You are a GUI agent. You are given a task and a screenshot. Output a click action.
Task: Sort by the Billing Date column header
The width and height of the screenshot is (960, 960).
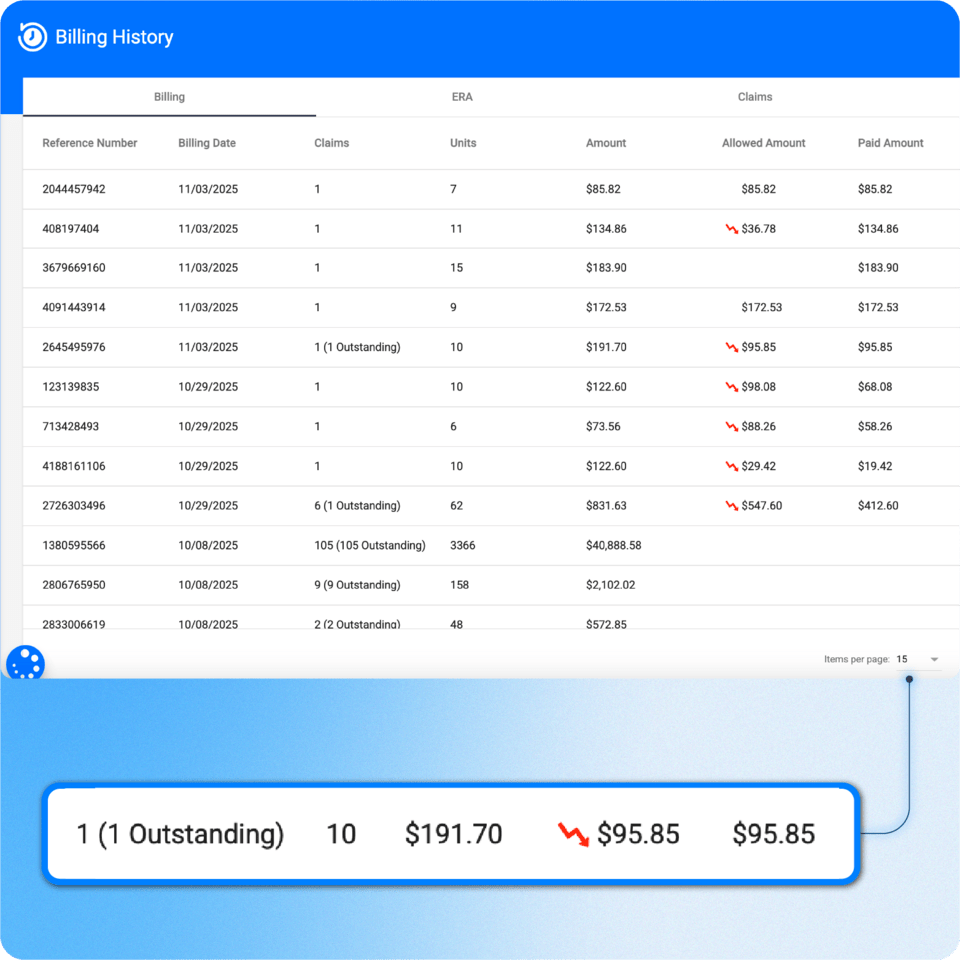(x=206, y=143)
